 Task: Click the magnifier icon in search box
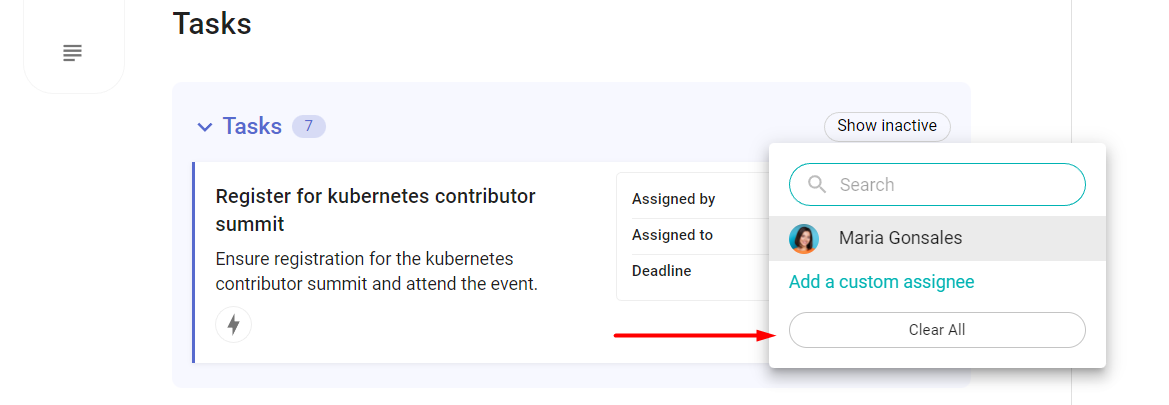817,184
